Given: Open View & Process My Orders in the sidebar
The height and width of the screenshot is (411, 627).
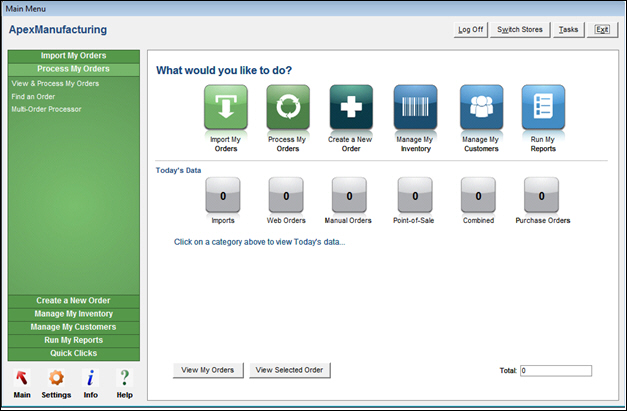Looking at the screenshot, I should click(55, 84).
